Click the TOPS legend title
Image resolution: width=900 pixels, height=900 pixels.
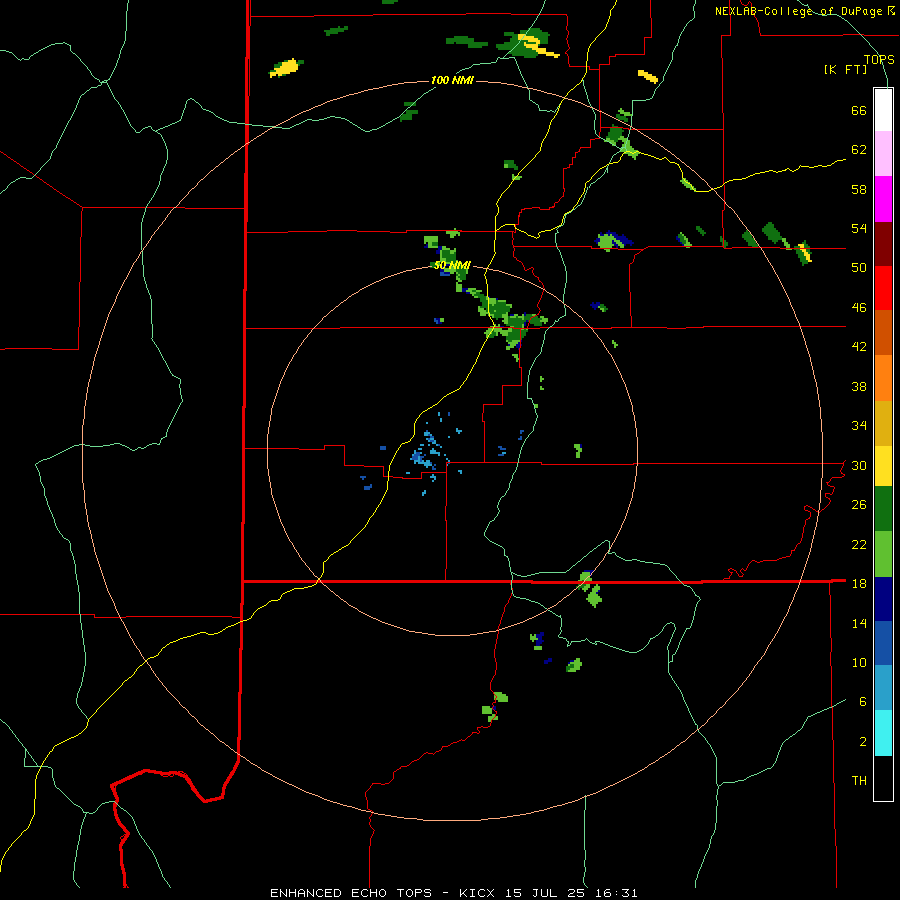879,59
